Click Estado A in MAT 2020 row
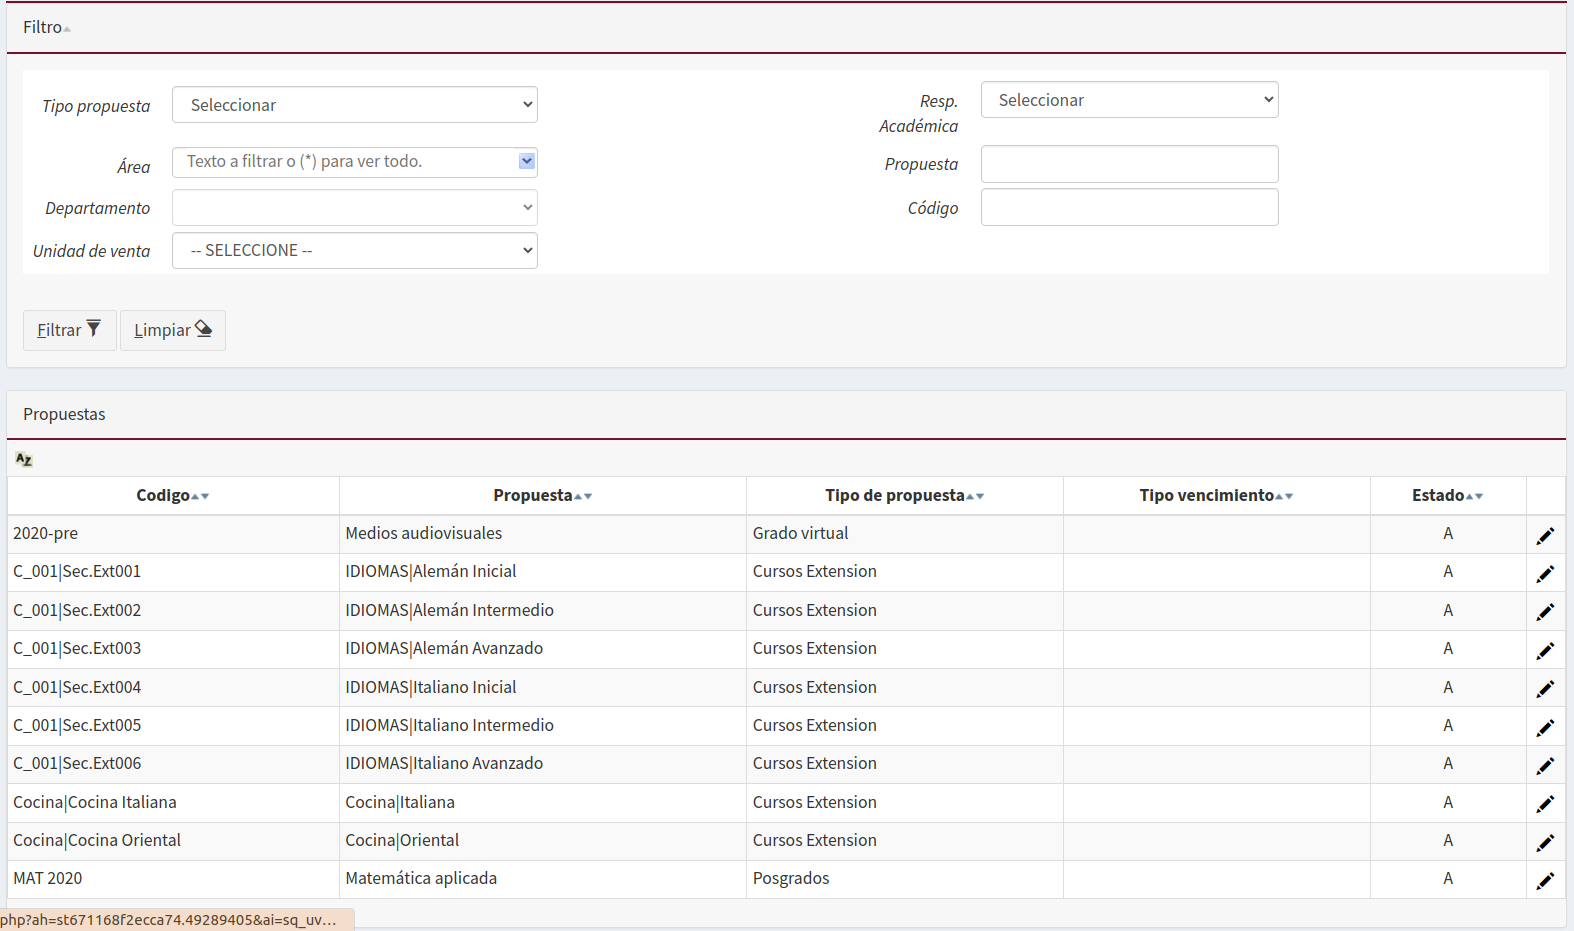 1448,878
